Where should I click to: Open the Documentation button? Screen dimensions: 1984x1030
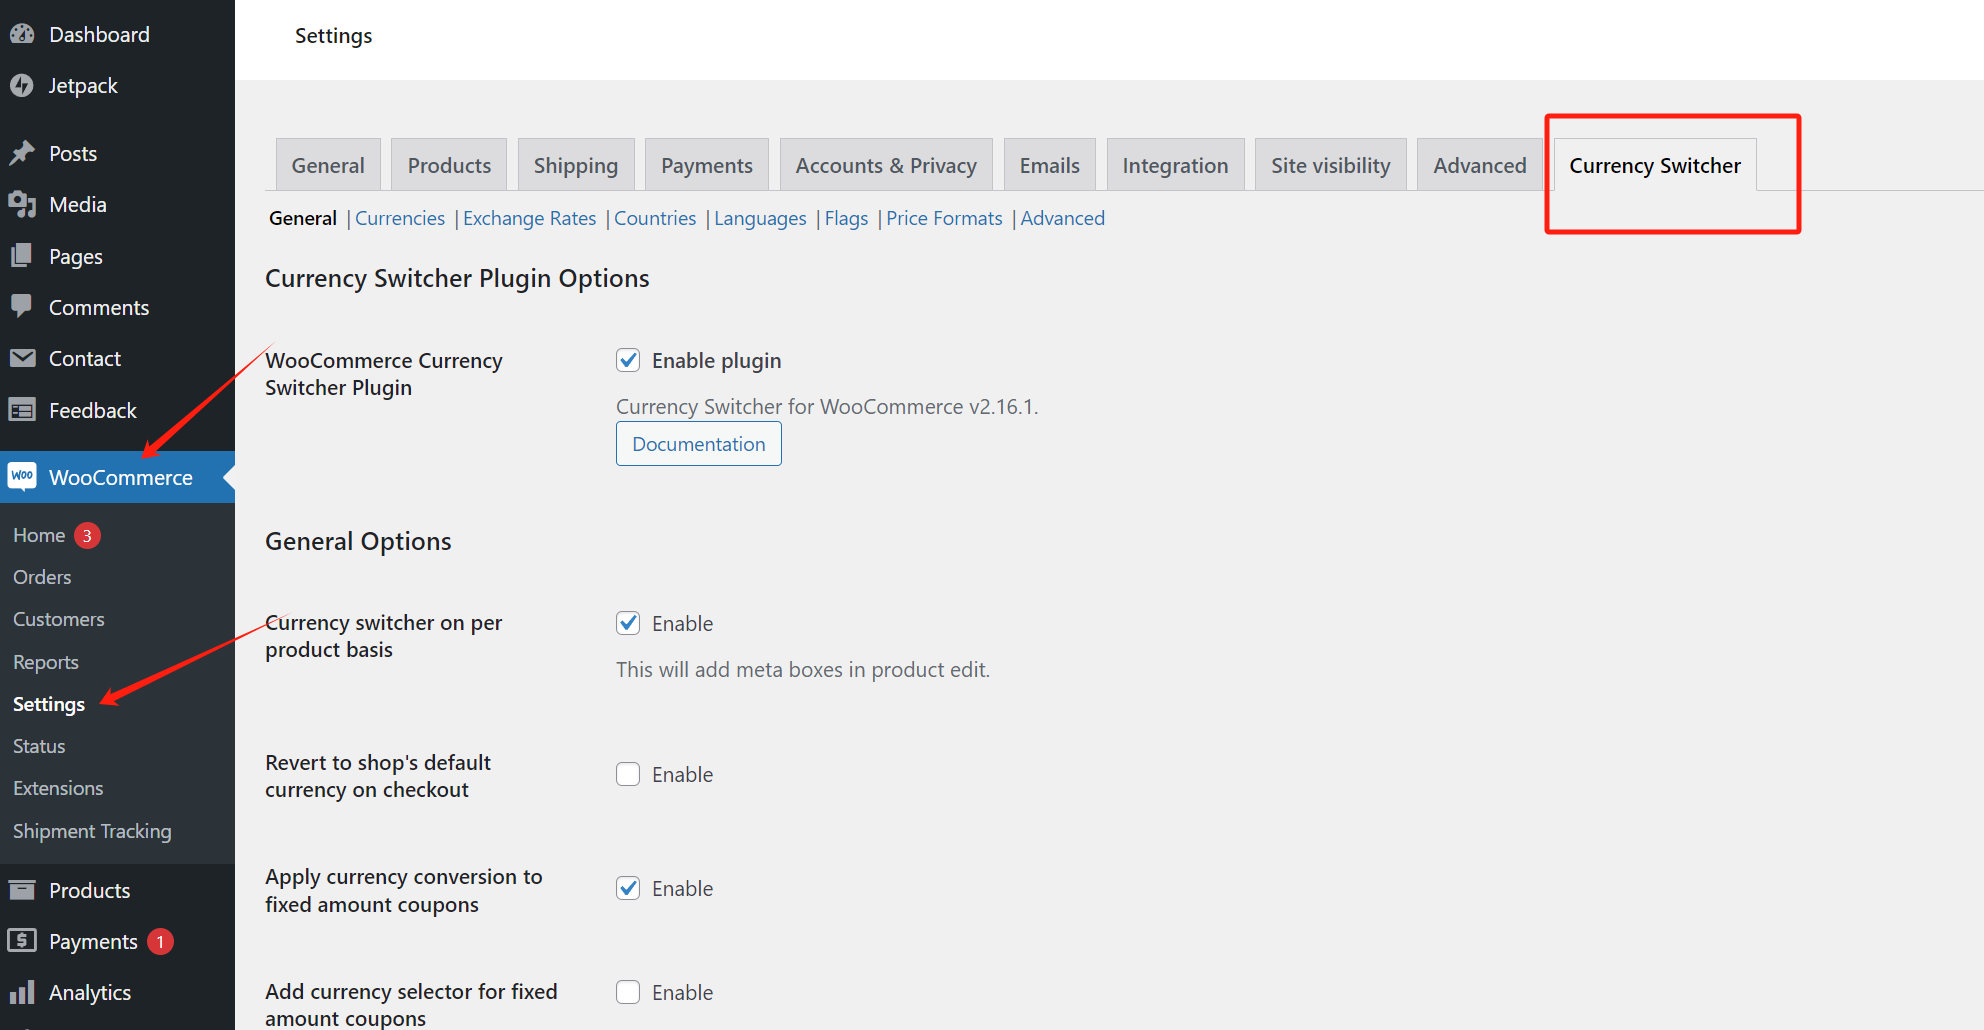click(699, 444)
